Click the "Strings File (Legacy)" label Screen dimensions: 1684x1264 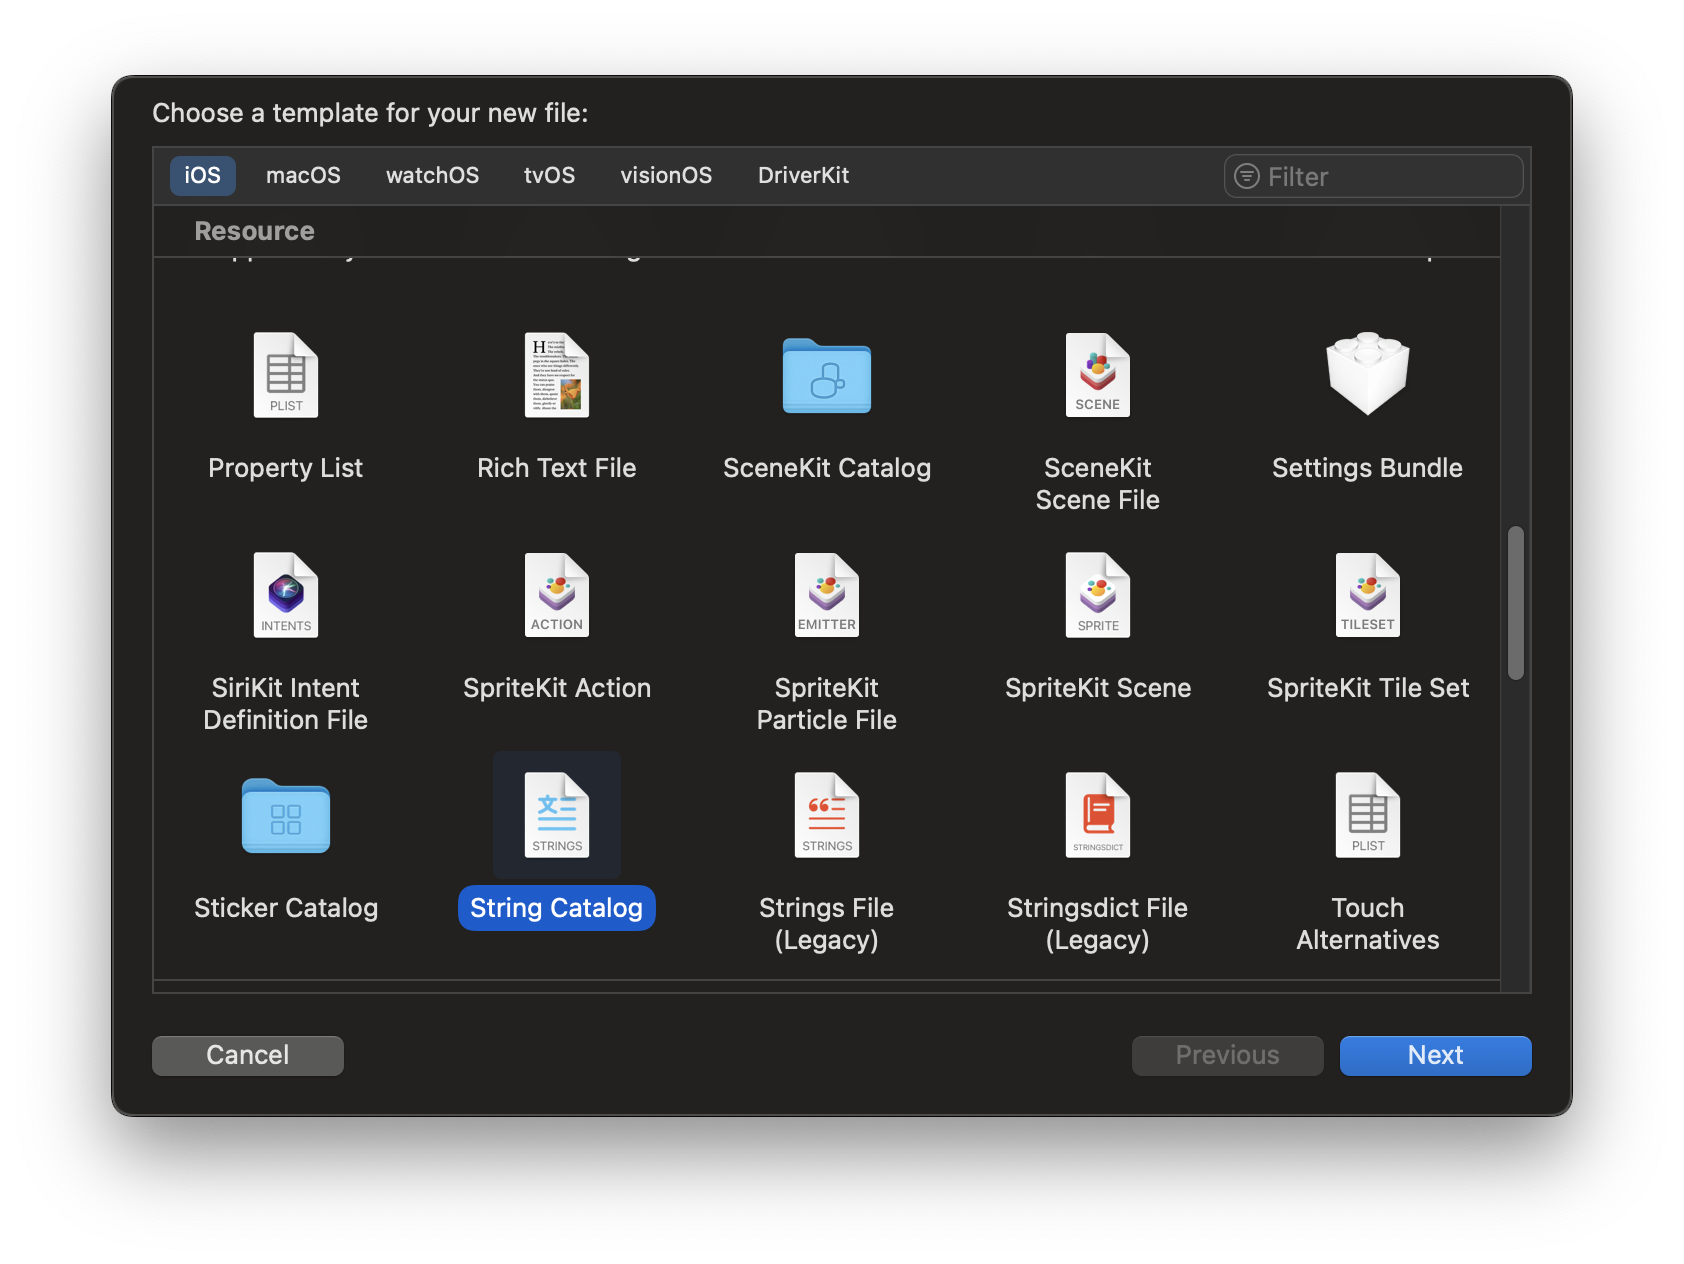[x=827, y=924]
